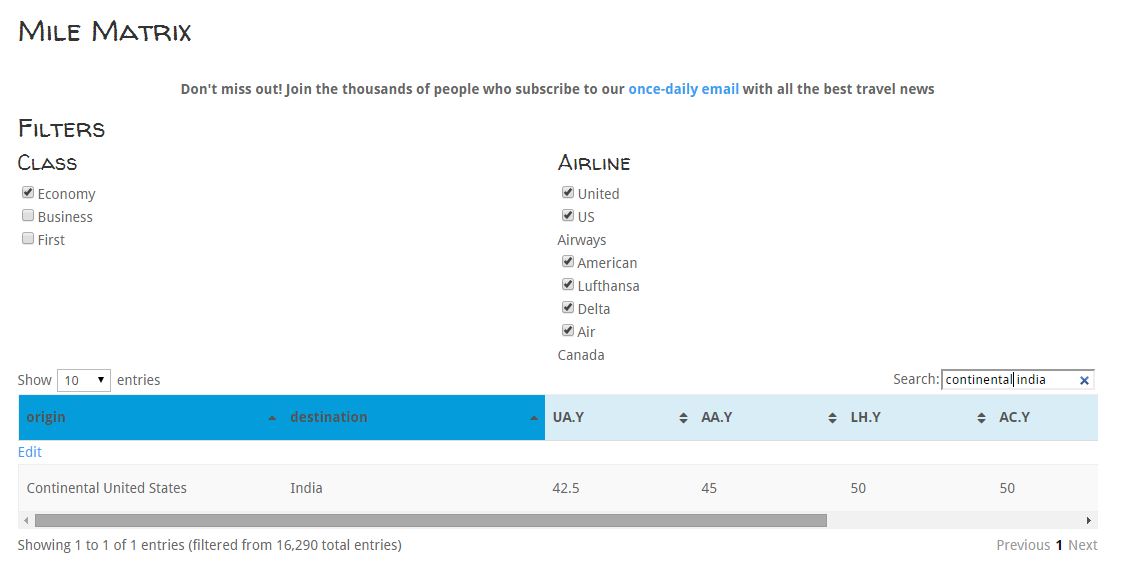1122x568 pixels.
Task: Click the LH.Y column sort arrows
Action: click(x=981, y=418)
